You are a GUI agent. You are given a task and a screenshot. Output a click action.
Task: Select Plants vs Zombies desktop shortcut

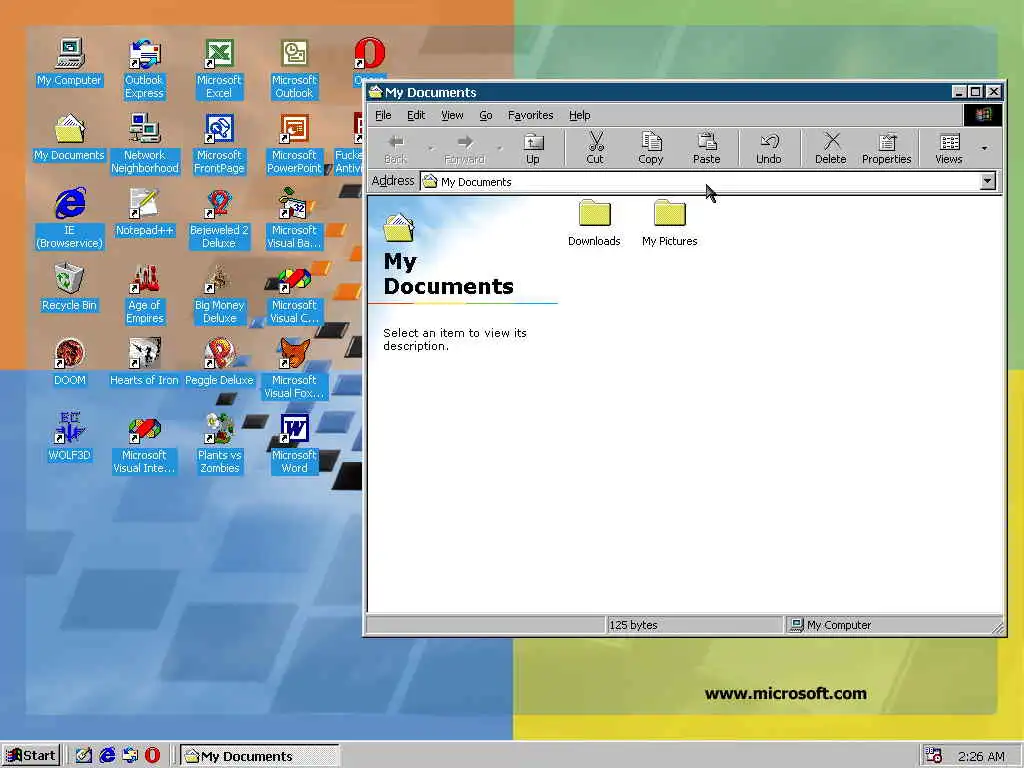[219, 445]
